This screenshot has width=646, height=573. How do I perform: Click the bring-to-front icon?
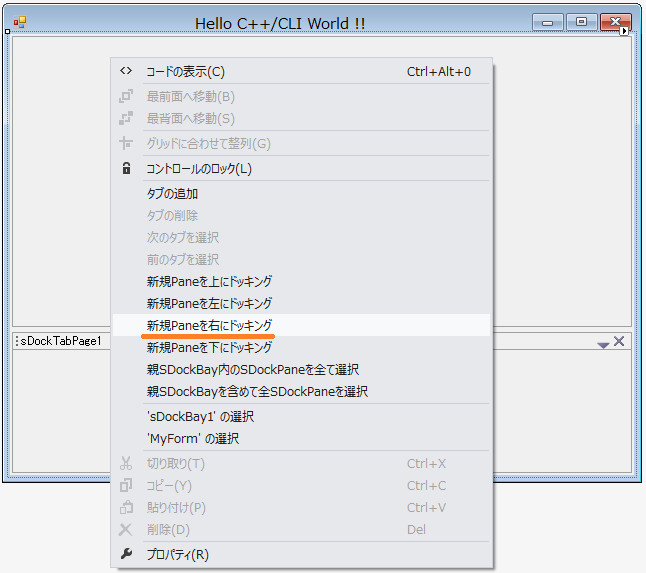[x=126, y=96]
